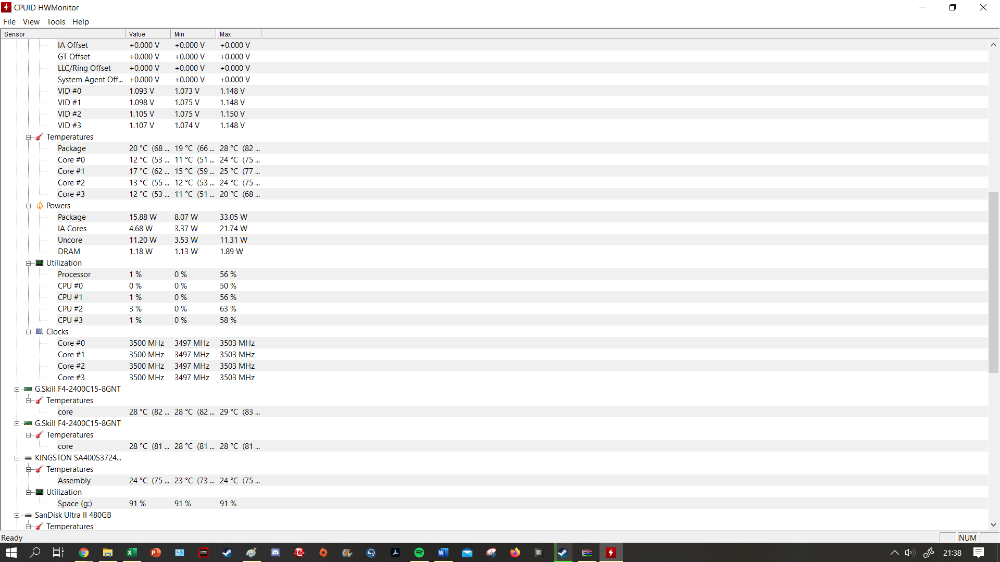Show hidden system tray icons

click(894, 553)
